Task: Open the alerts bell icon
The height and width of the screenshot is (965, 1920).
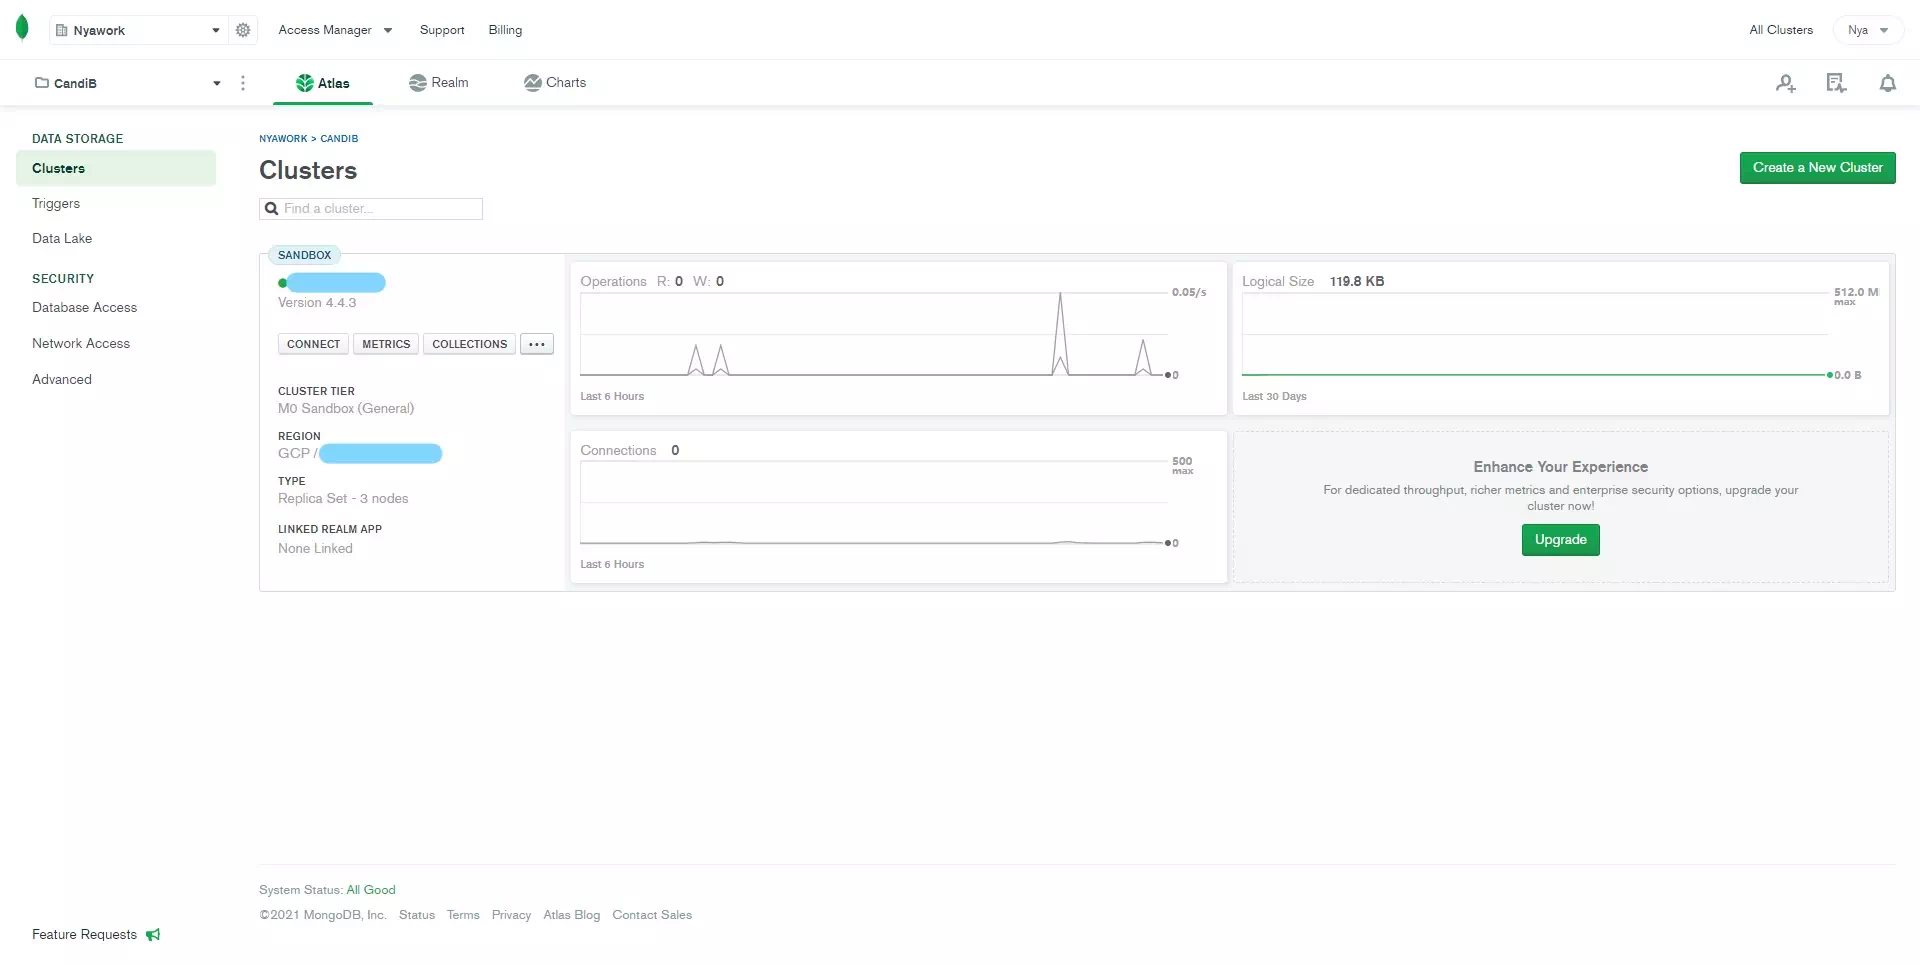Action: click(1887, 83)
